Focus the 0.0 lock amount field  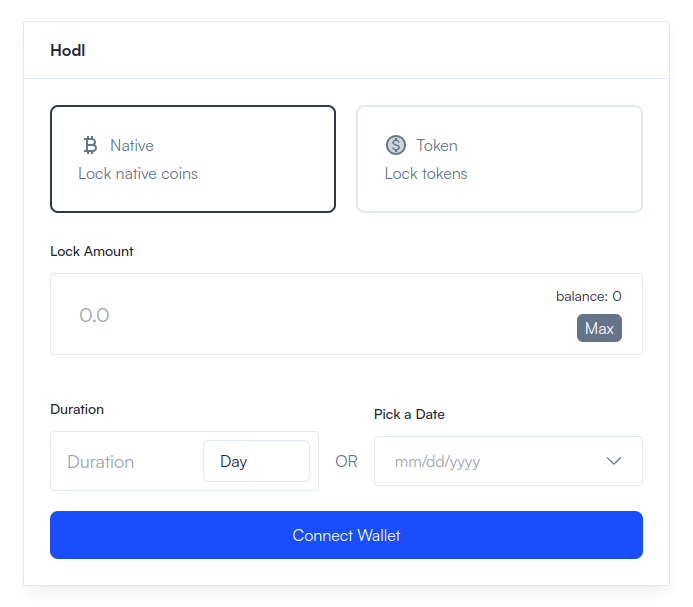coord(309,315)
